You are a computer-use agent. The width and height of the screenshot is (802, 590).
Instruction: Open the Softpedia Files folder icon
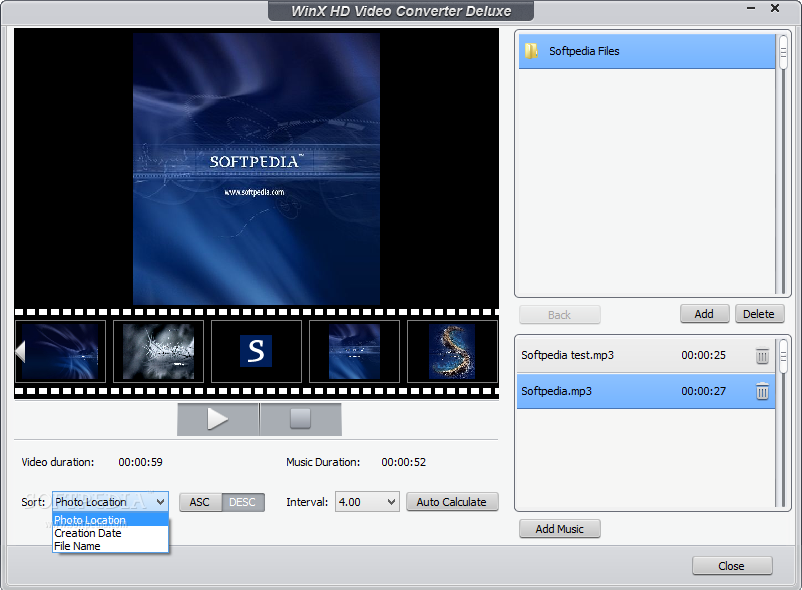tap(531, 51)
